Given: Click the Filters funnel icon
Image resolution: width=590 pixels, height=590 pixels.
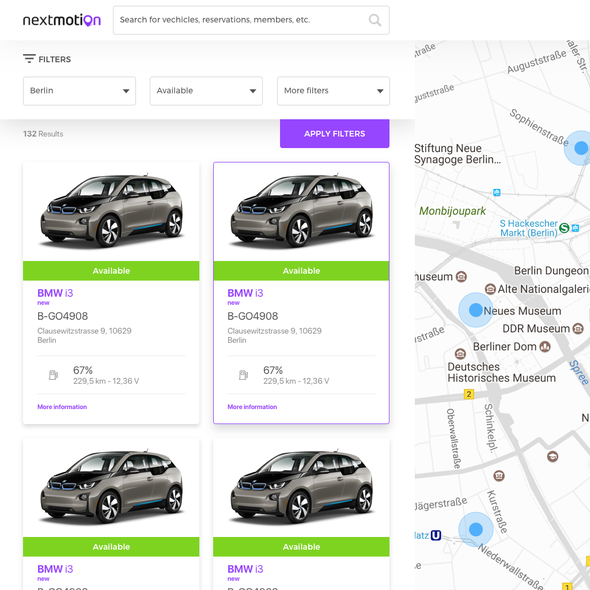Looking at the screenshot, I should tap(29, 59).
